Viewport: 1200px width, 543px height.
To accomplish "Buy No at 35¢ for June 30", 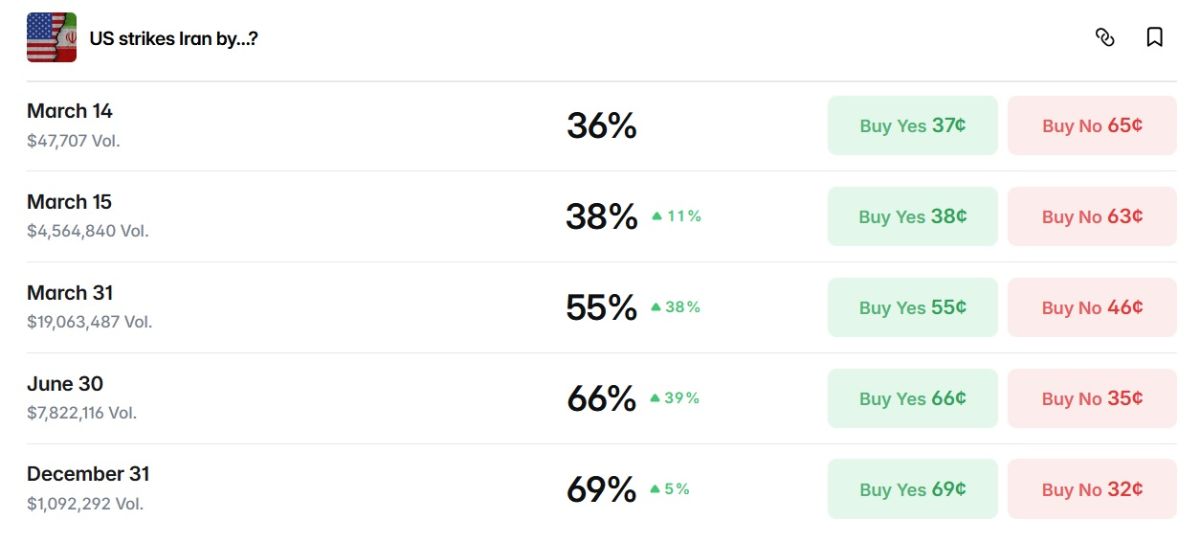I will pos(1092,399).
